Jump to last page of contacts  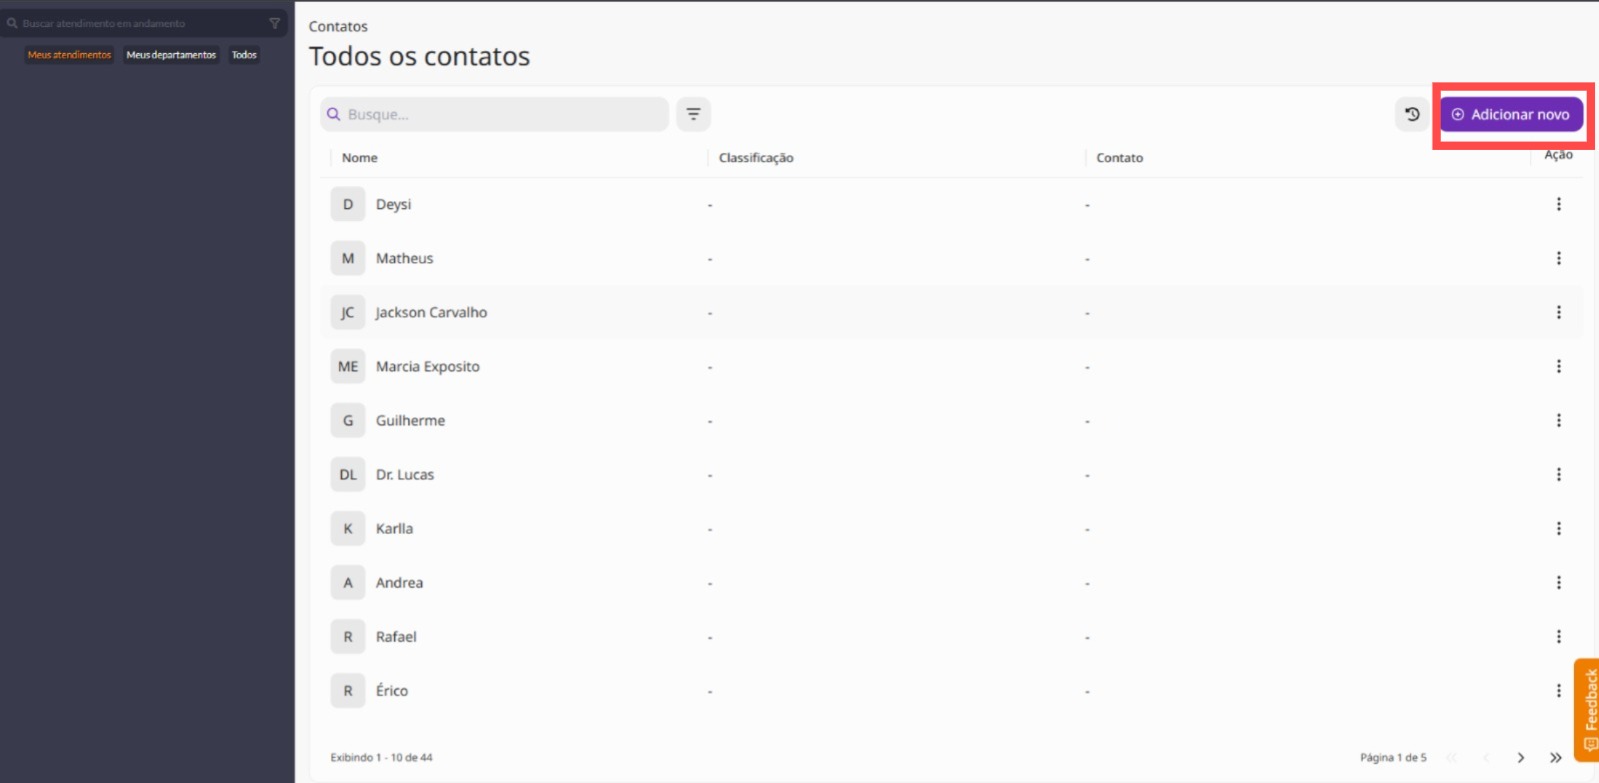pyautogui.click(x=1555, y=758)
